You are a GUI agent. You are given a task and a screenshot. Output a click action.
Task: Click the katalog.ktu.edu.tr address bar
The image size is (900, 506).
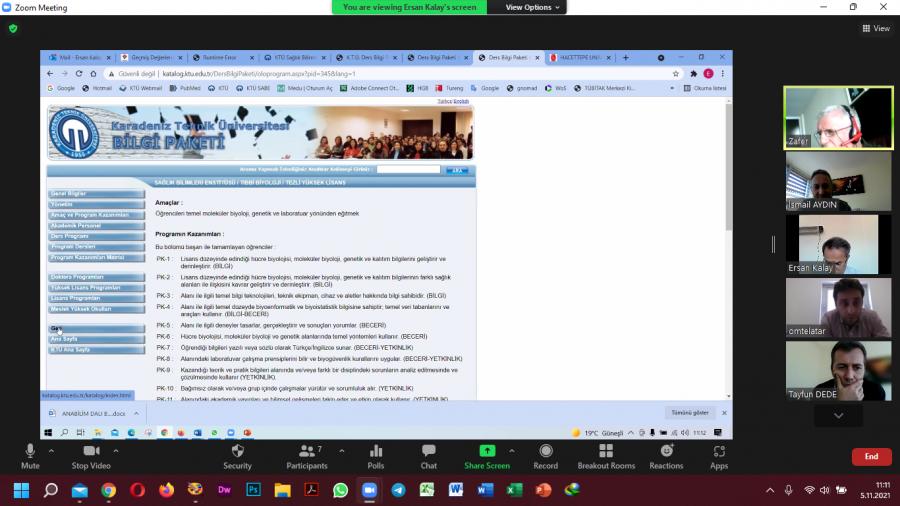click(x=390, y=73)
